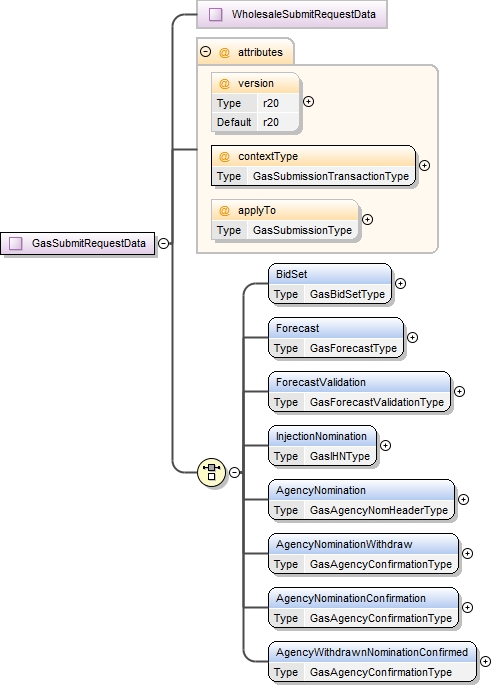
Task: Expand the AgencyNomination element
Action: click(x=463, y=499)
